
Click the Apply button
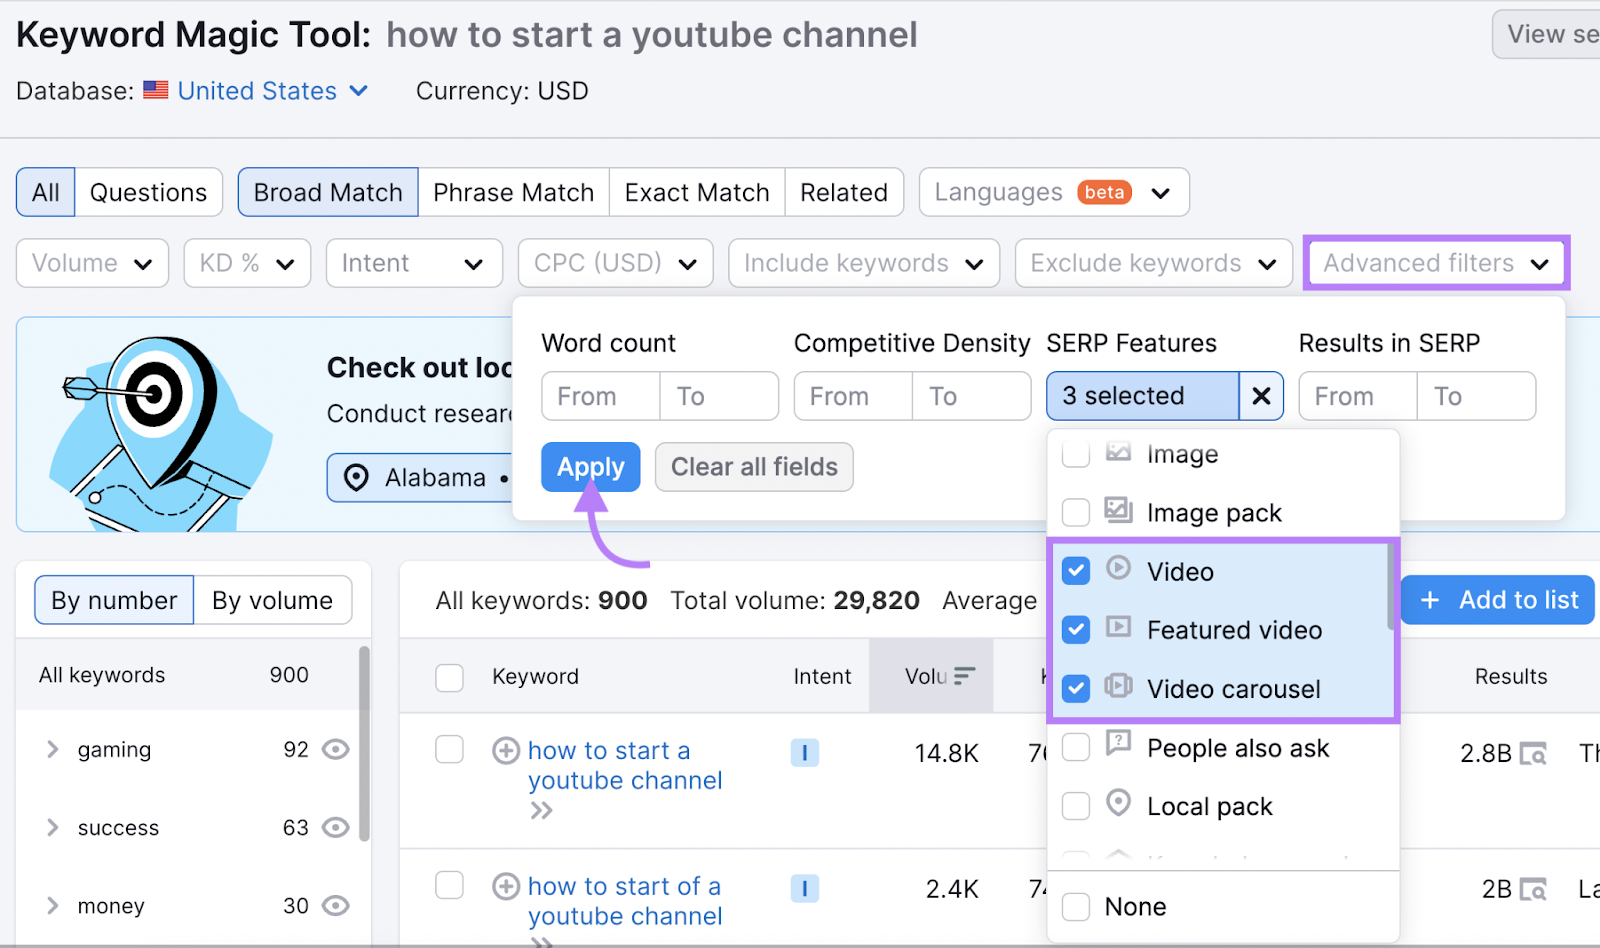pos(591,467)
